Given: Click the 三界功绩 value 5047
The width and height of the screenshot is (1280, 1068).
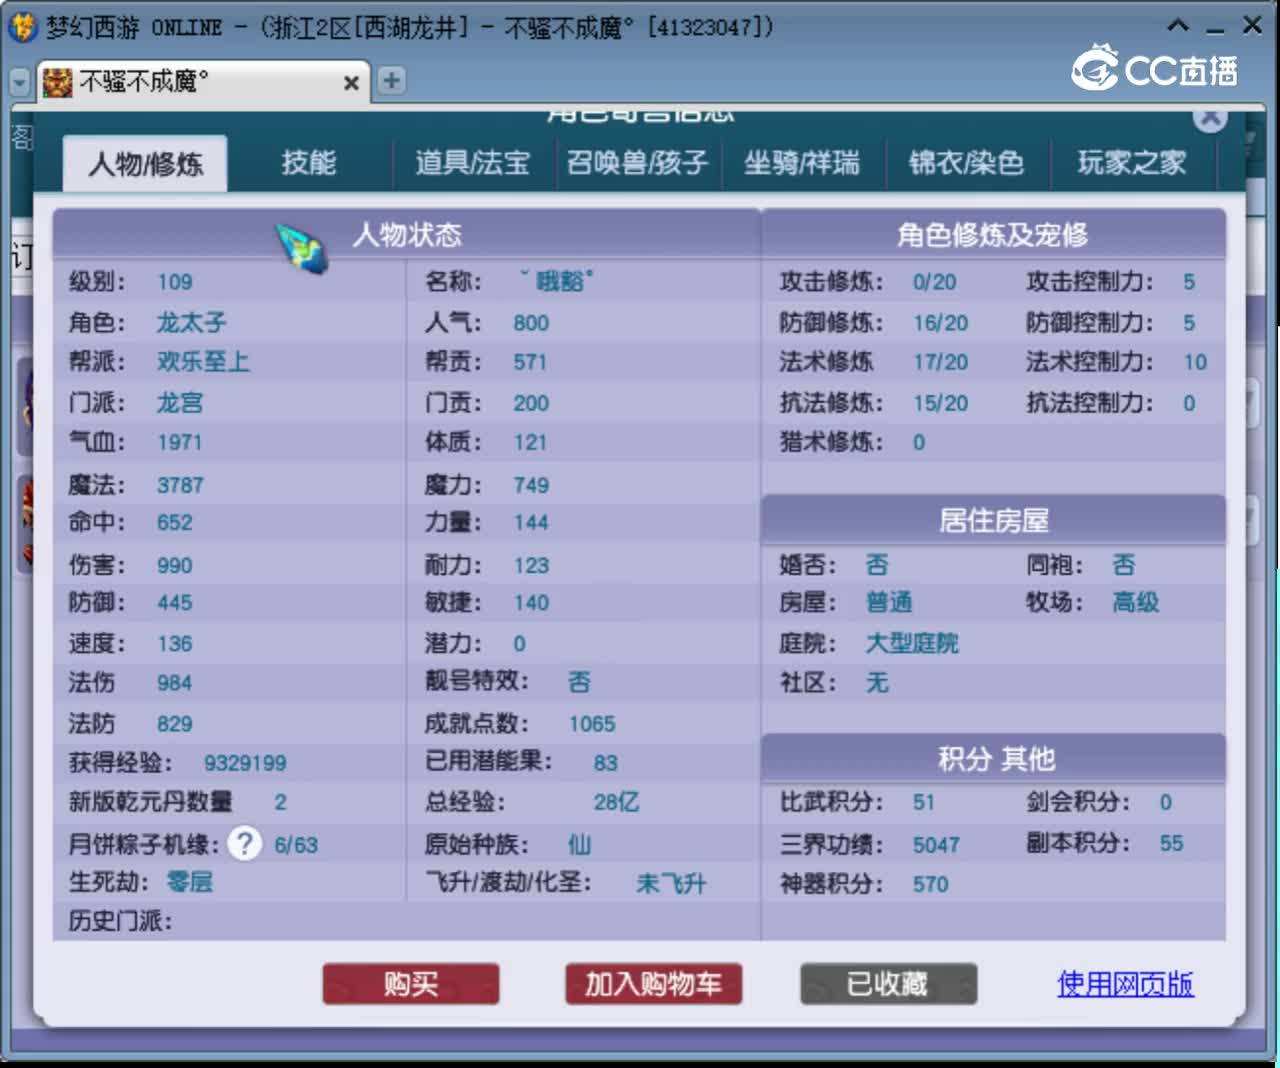Looking at the screenshot, I should click(x=936, y=845).
